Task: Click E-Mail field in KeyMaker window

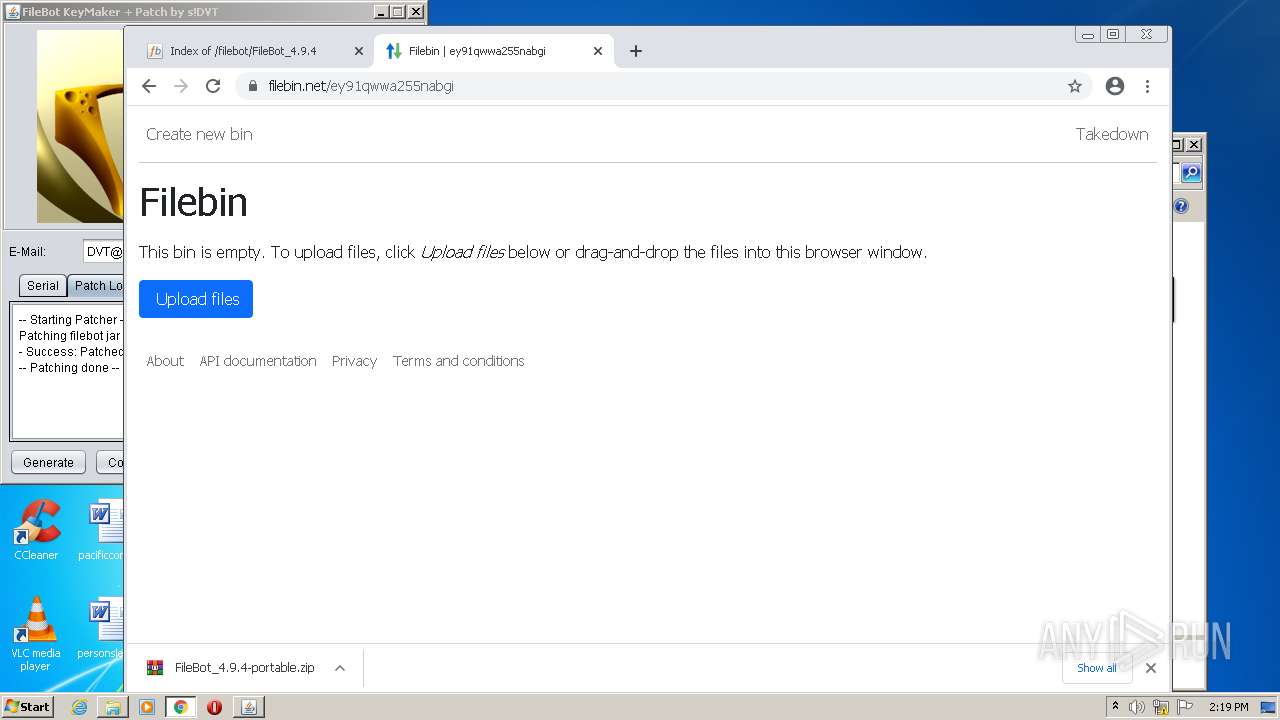Action: tap(103, 252)
